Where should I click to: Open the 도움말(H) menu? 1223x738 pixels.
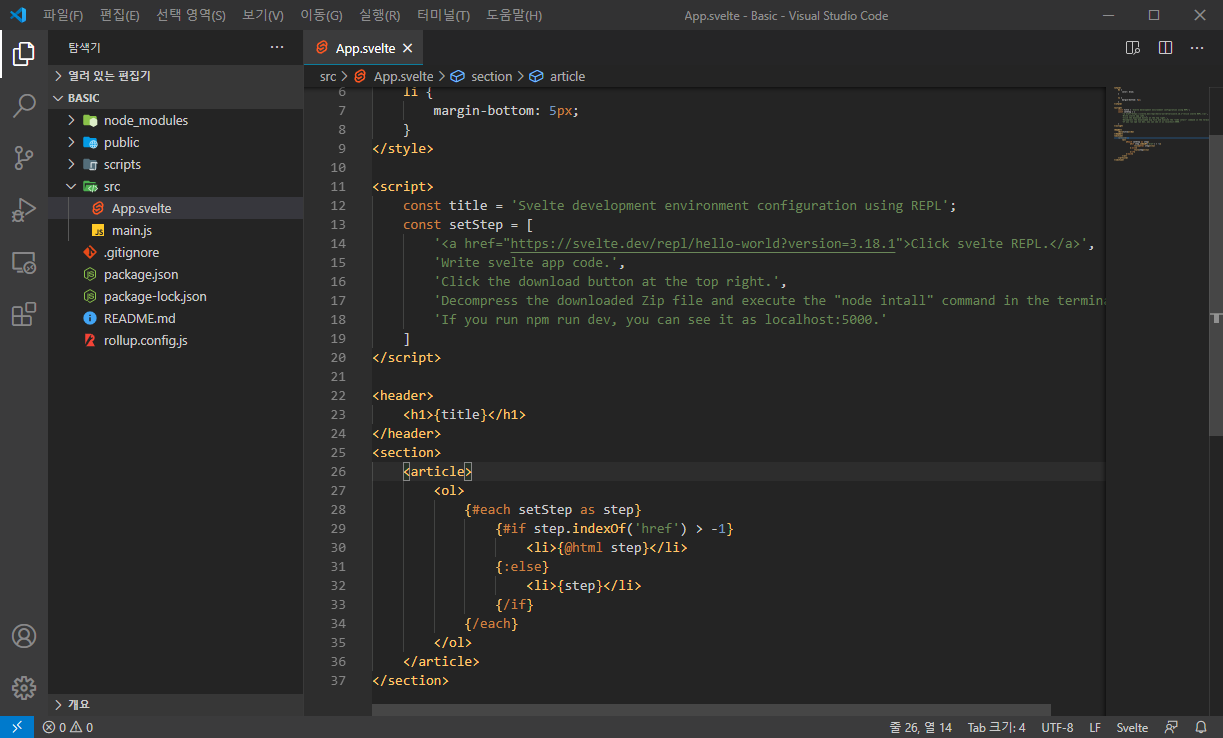[x=514, y=15]
